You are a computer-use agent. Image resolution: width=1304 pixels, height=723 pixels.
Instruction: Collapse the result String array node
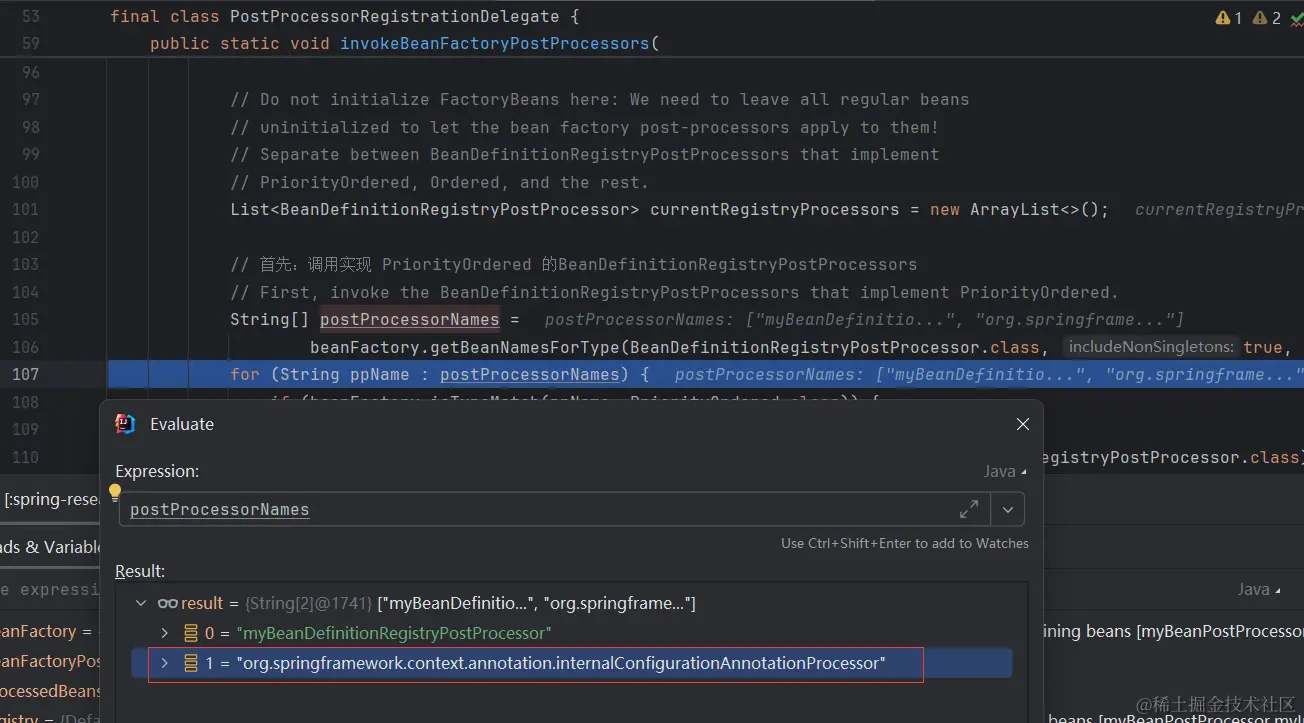pos(140,602)
